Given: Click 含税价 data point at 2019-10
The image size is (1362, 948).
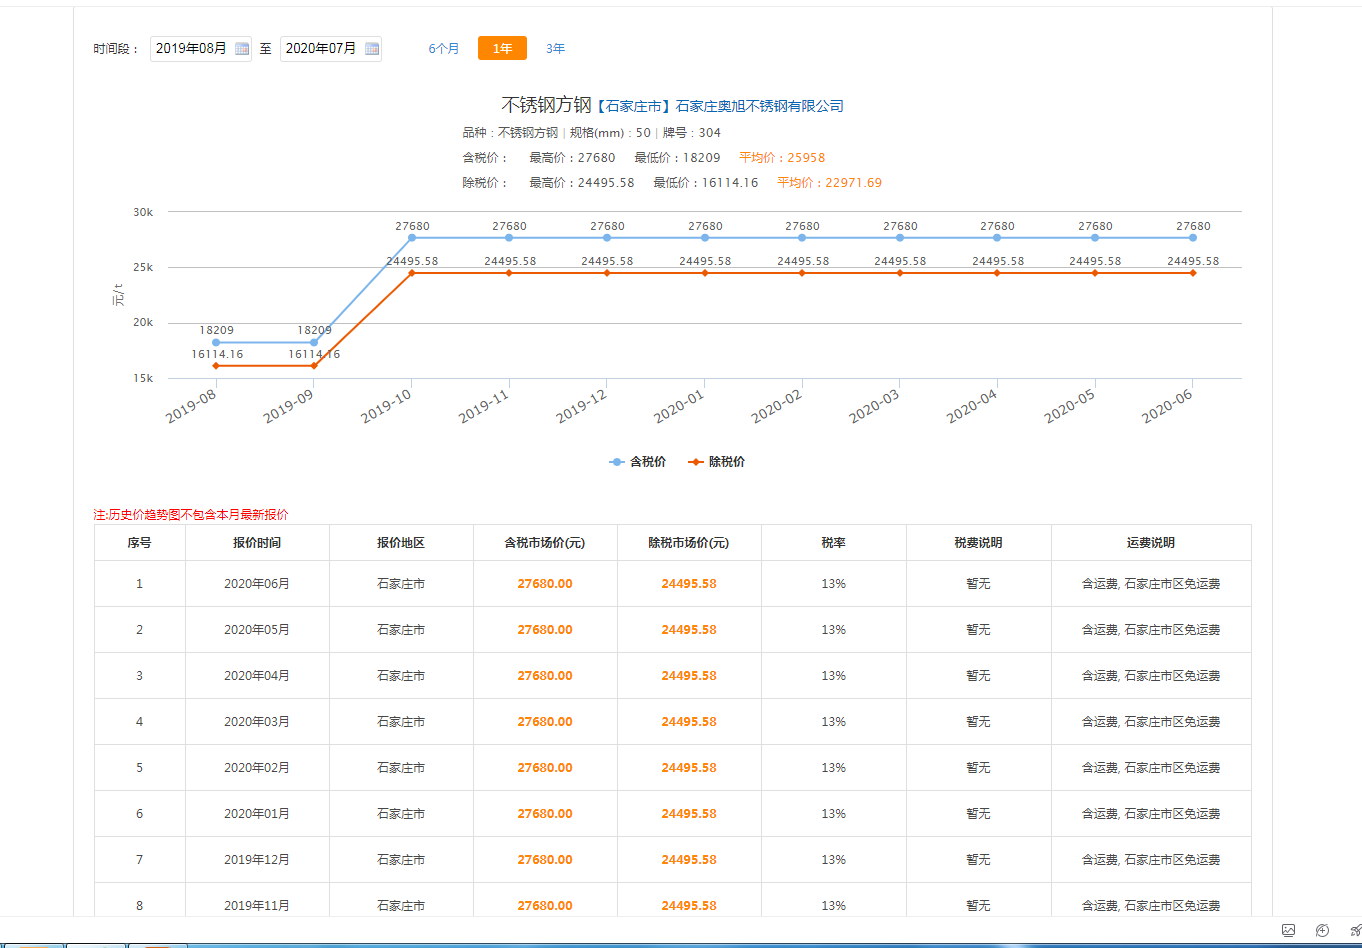Looking at the screenshot, I should (412, 237).
